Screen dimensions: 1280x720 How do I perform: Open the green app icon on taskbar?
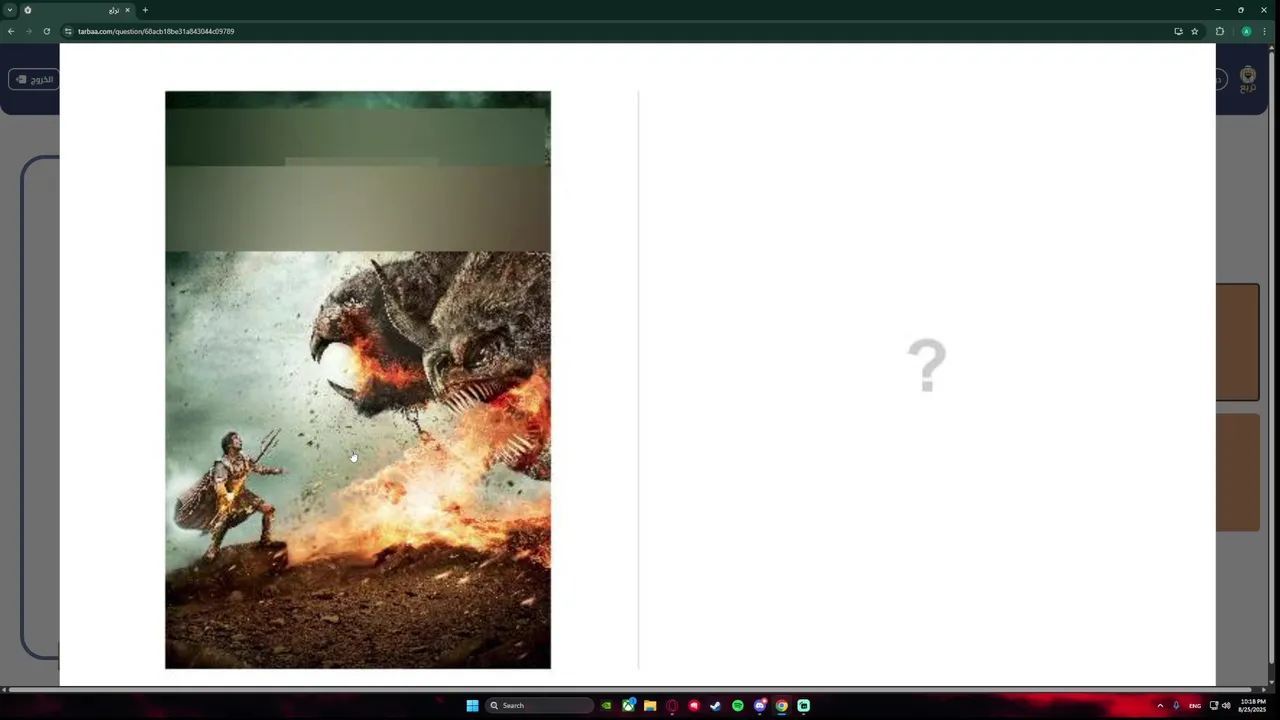click(x=804, y=705)
